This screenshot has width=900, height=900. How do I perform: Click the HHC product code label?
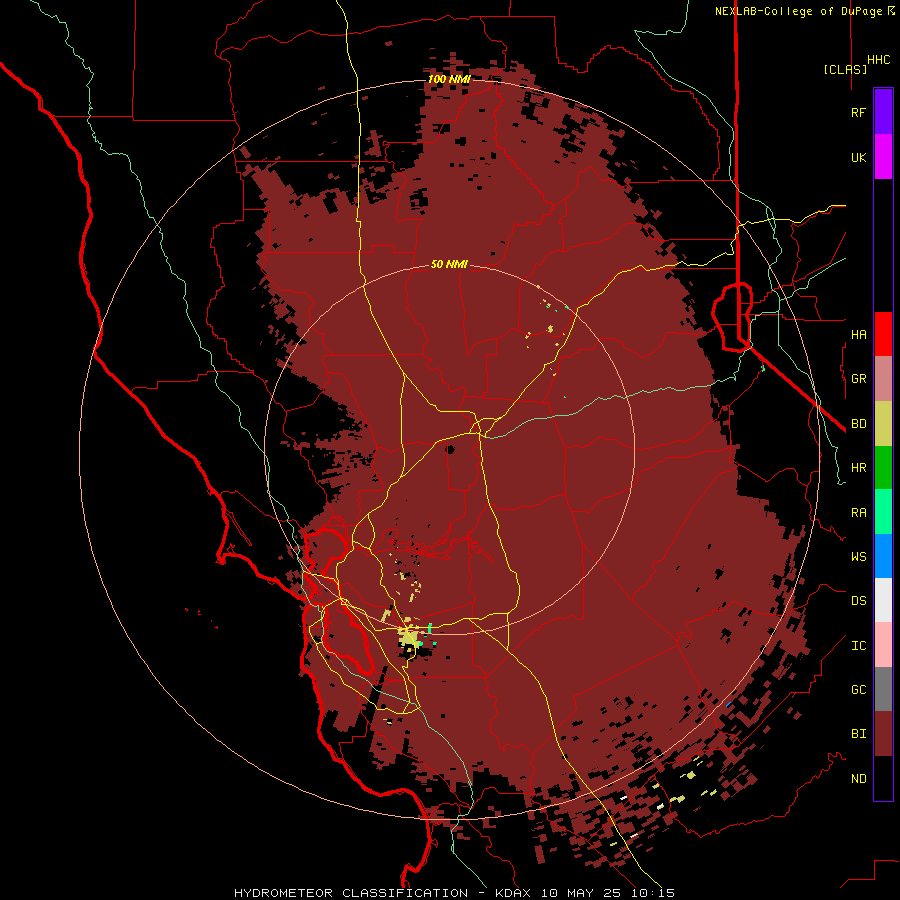click(x=879, y=60)
